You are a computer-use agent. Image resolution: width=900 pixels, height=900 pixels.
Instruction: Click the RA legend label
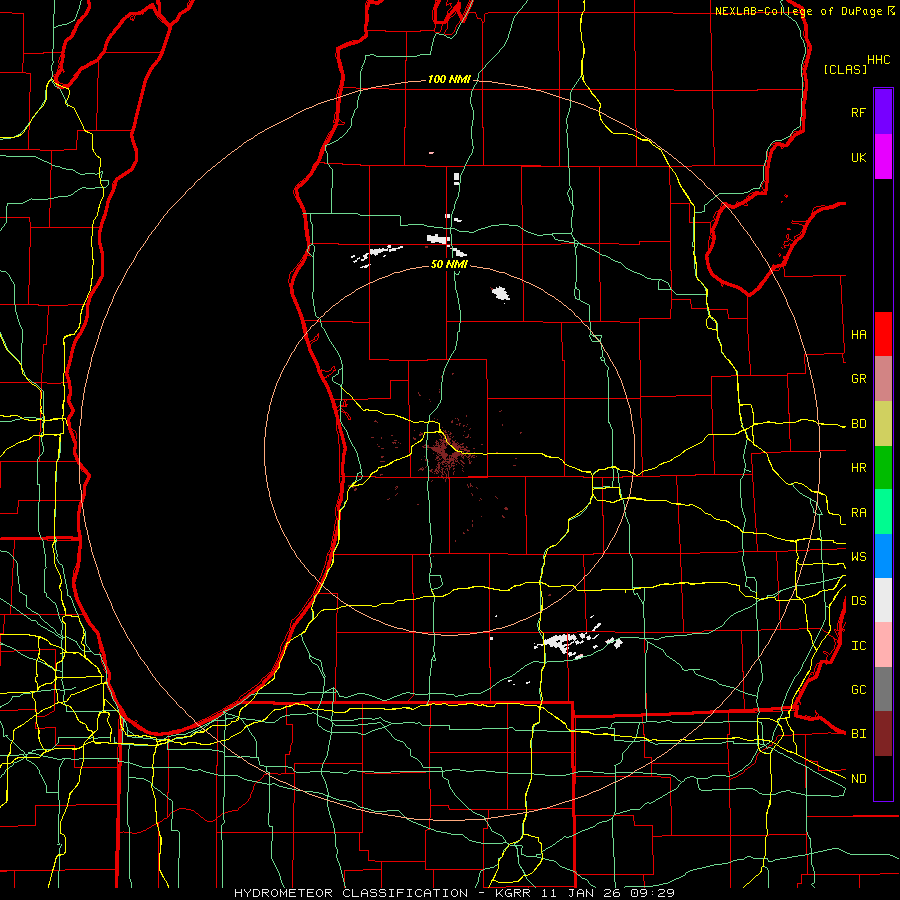[858, 513]
